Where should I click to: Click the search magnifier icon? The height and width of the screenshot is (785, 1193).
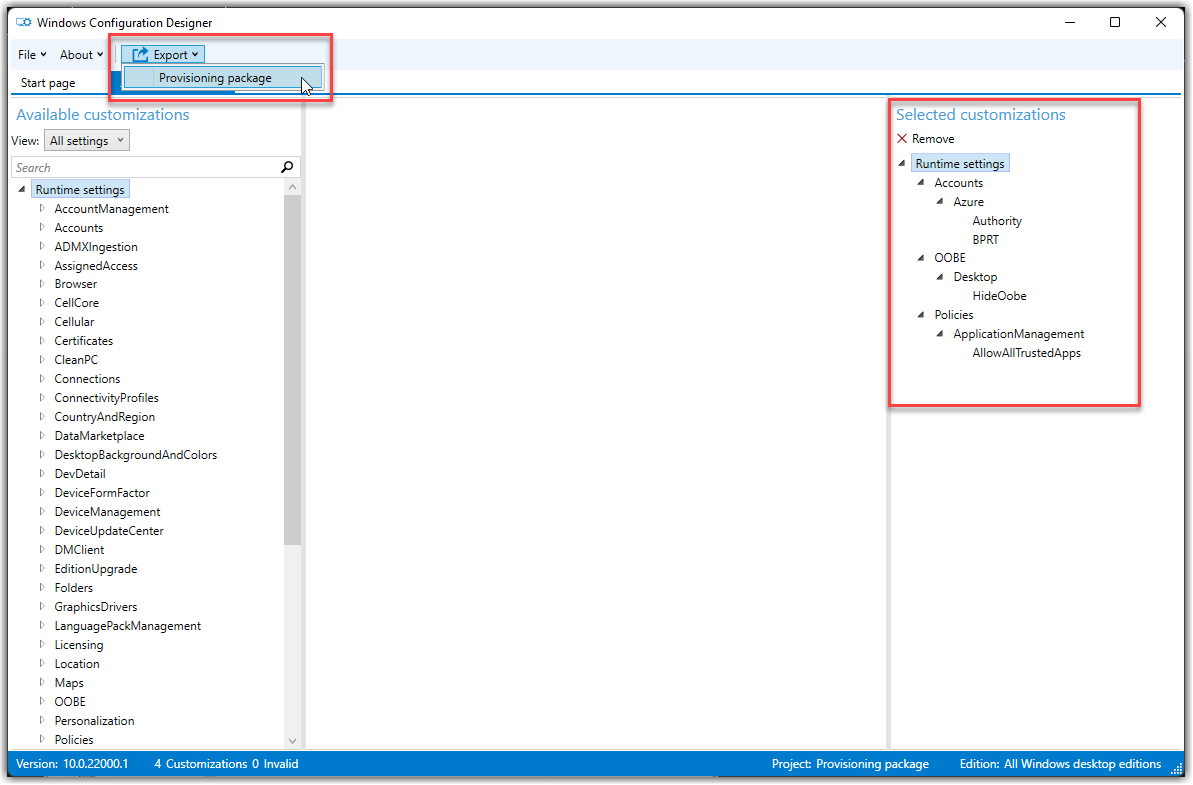point(287,167)
